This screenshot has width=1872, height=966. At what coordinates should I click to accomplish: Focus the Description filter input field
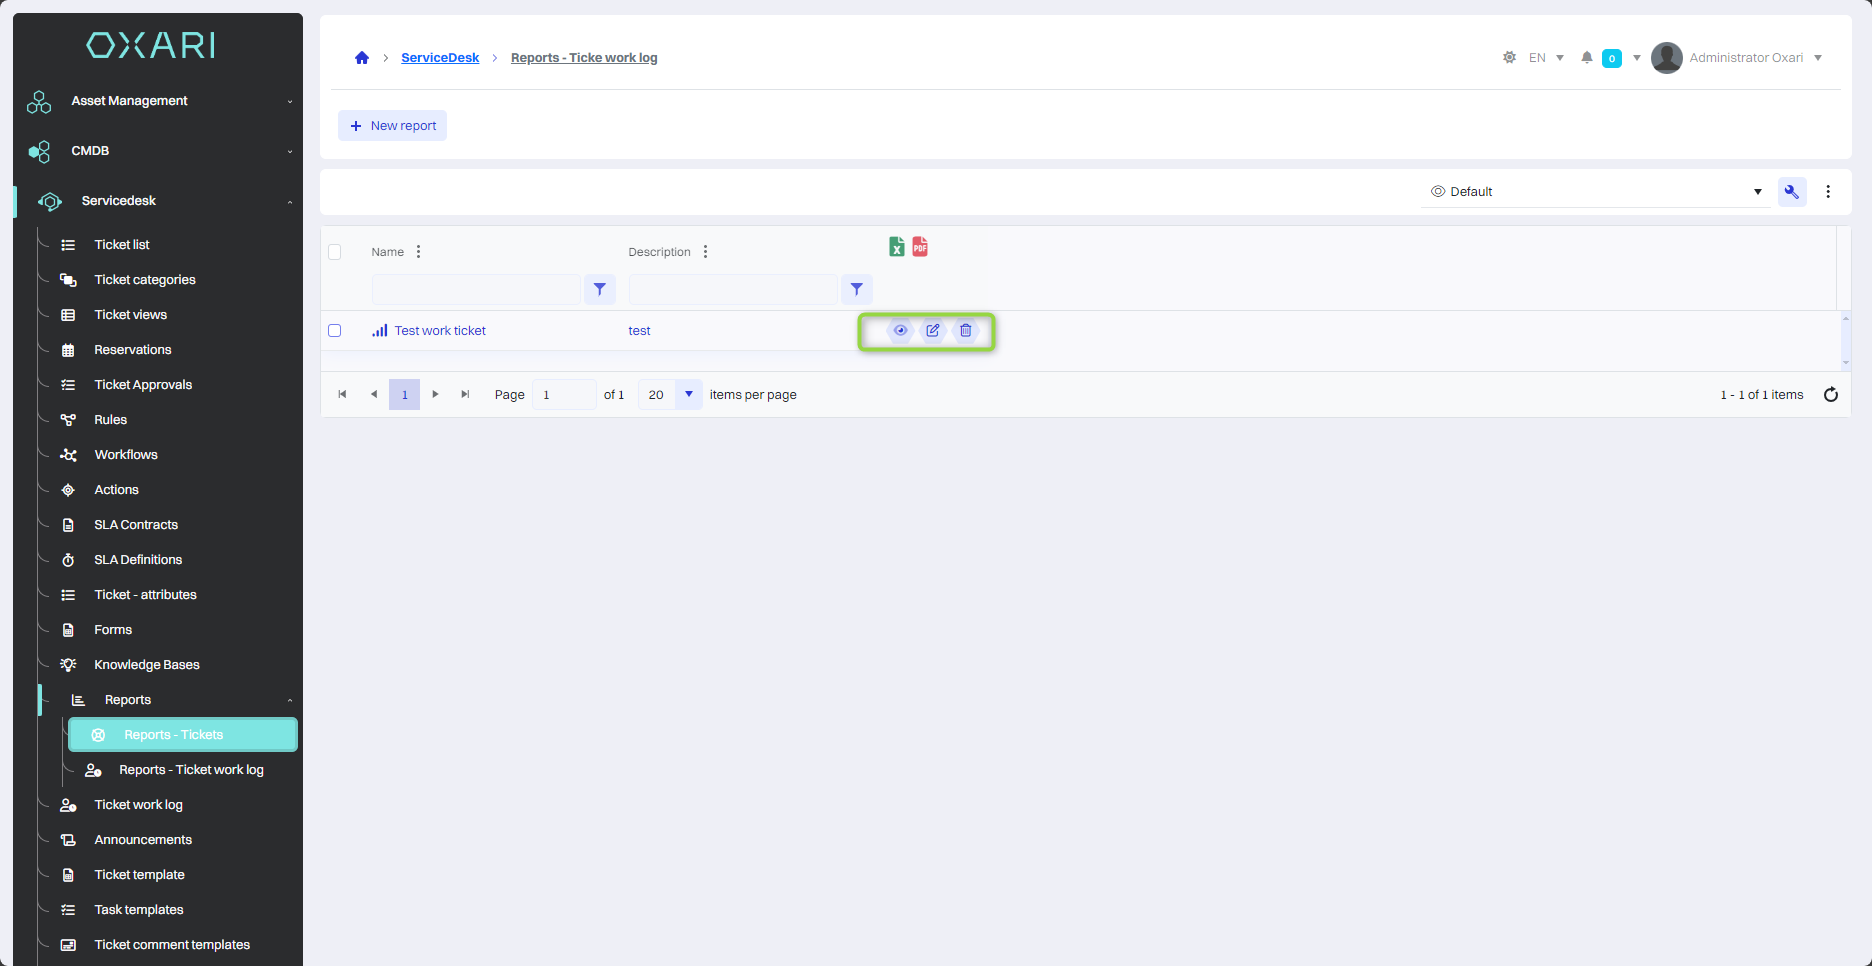(x=733, y=289)
